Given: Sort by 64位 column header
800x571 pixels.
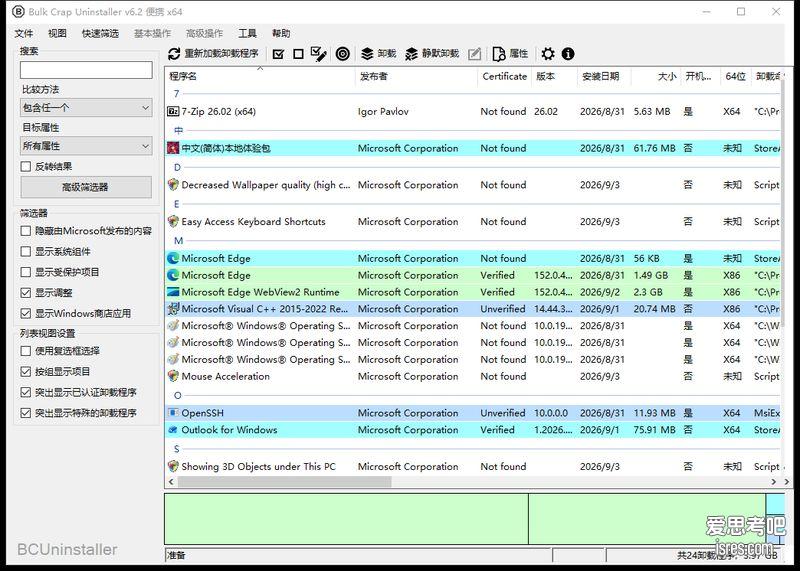Looking at the screenshot, I should [x=735, y=77].
